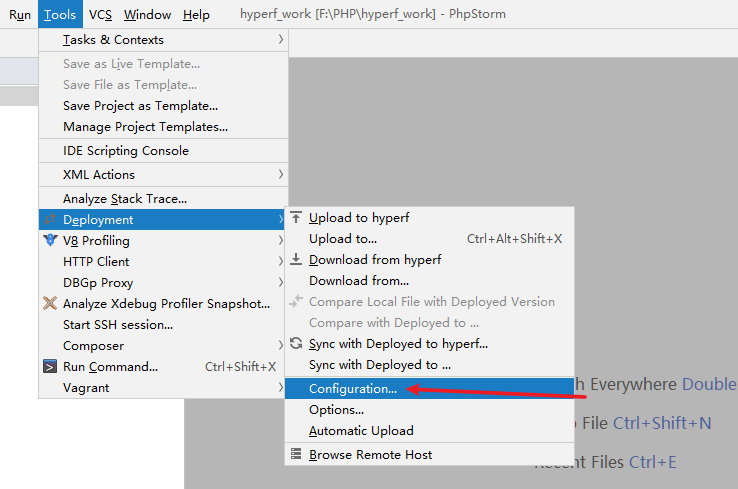Click the Ctrl+Shift+X shortcut text

pos(241,367)
